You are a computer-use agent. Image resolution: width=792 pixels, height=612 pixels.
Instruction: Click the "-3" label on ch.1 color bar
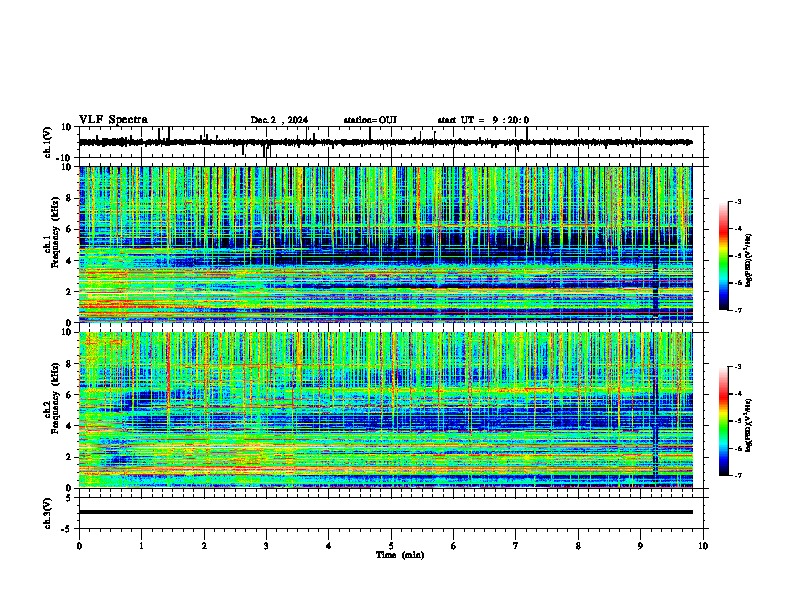pos(737,201)
